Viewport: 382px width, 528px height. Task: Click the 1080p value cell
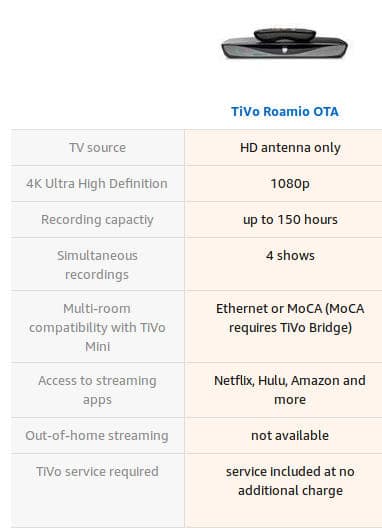290,184
